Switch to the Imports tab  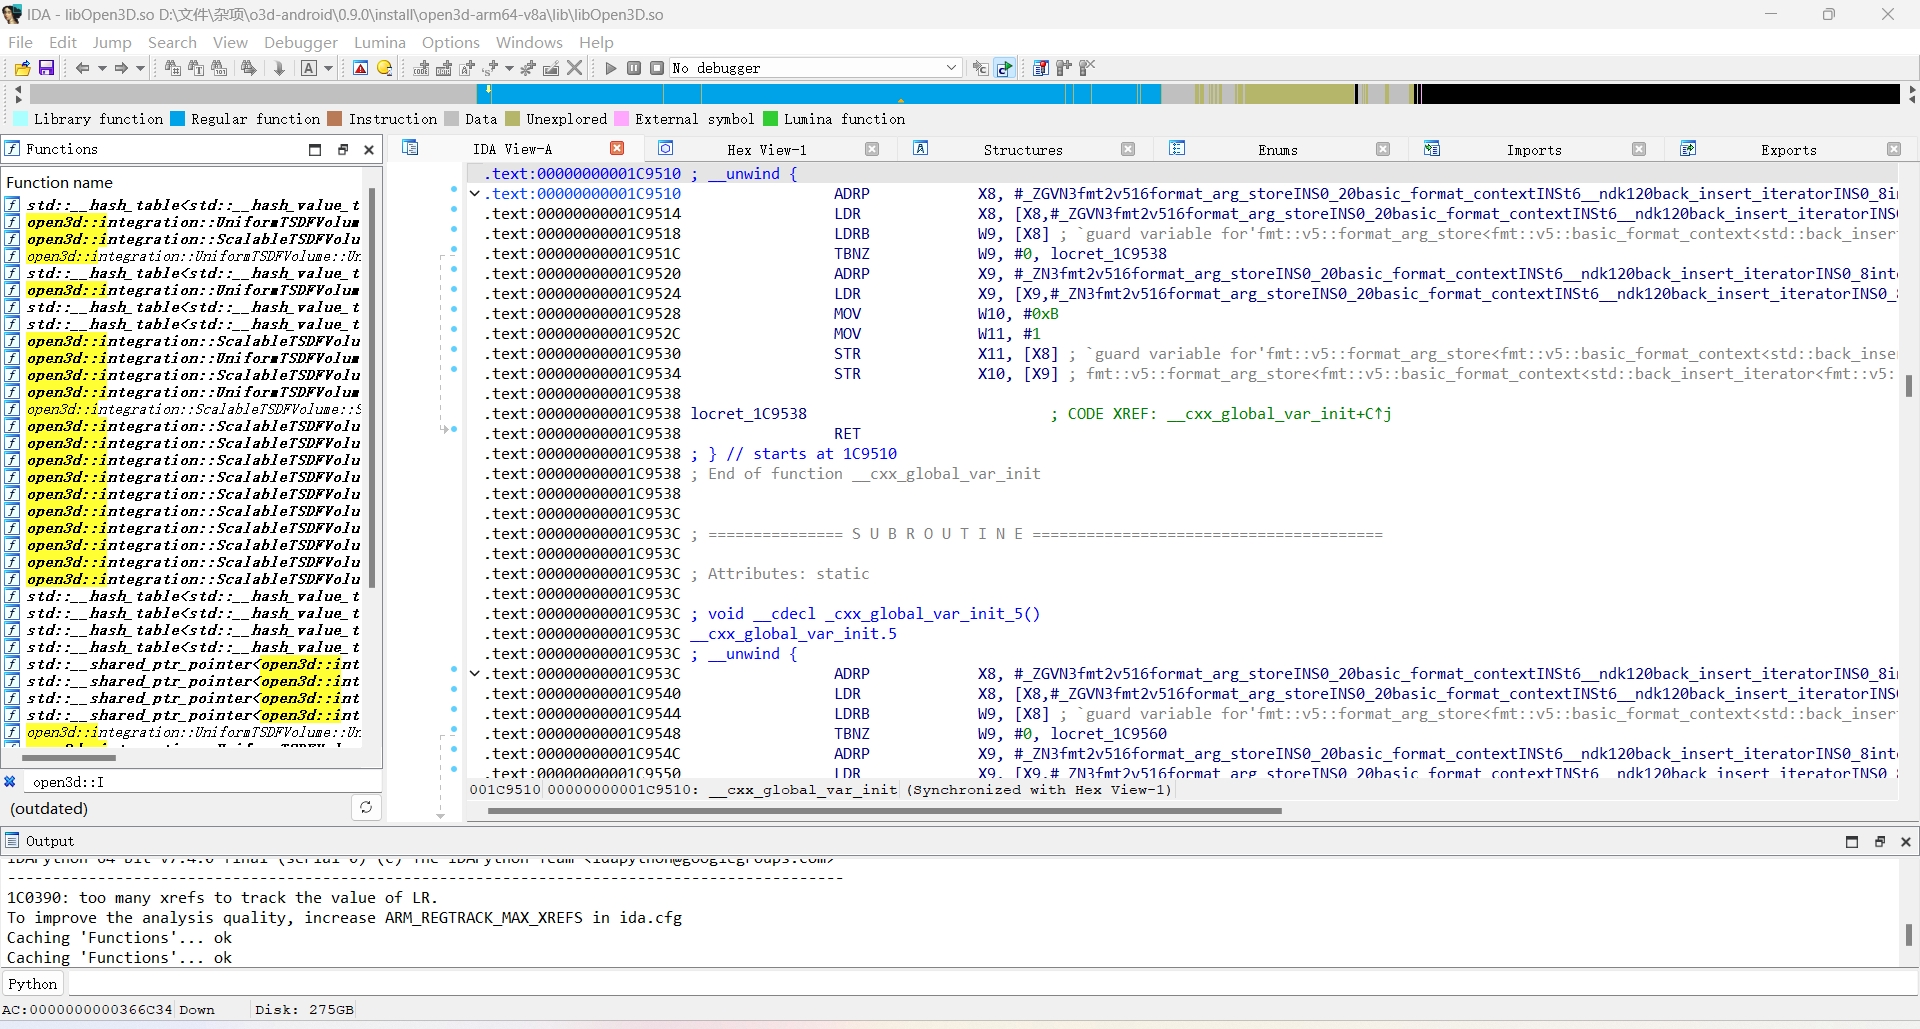(1533, 150)
